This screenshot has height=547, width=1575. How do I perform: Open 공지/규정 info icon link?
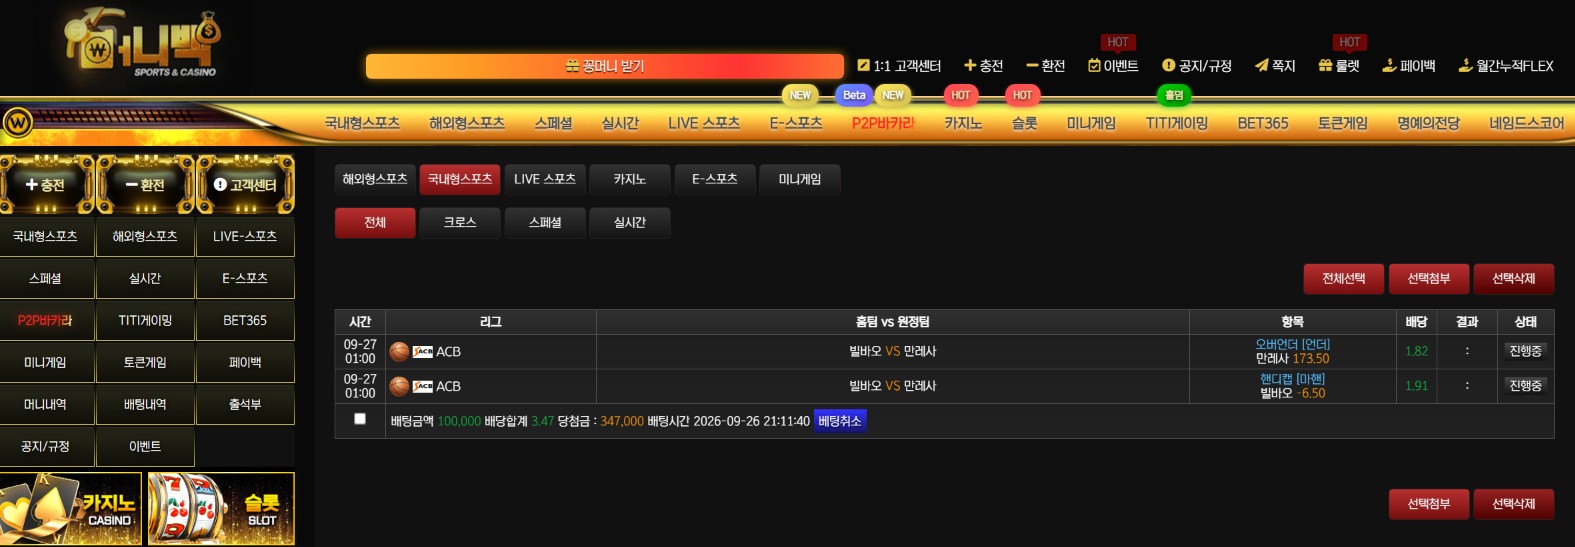tap(1197, 66)
